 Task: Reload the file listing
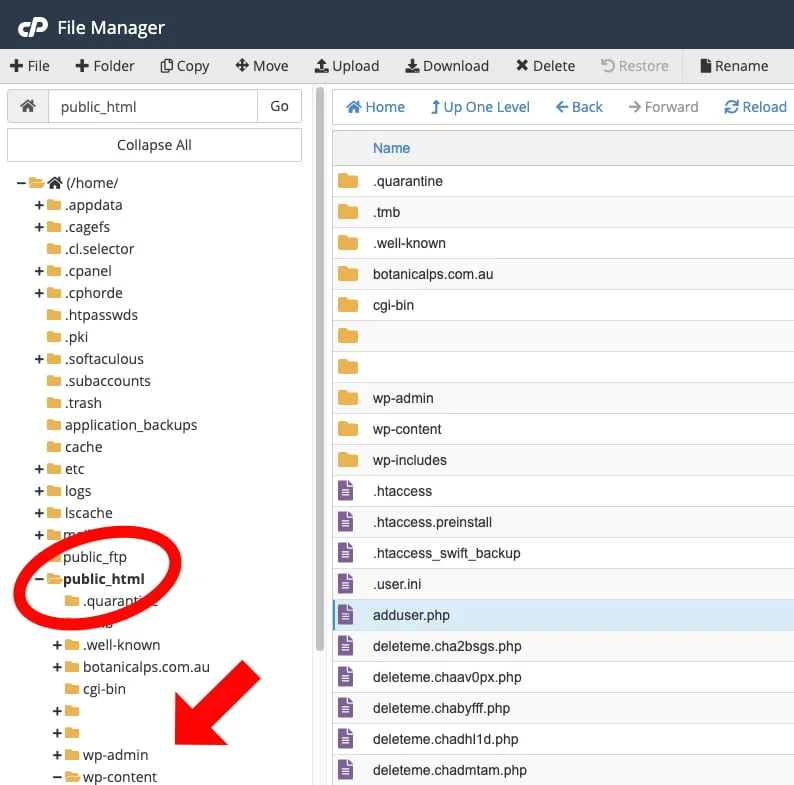(x=756, y=107)
